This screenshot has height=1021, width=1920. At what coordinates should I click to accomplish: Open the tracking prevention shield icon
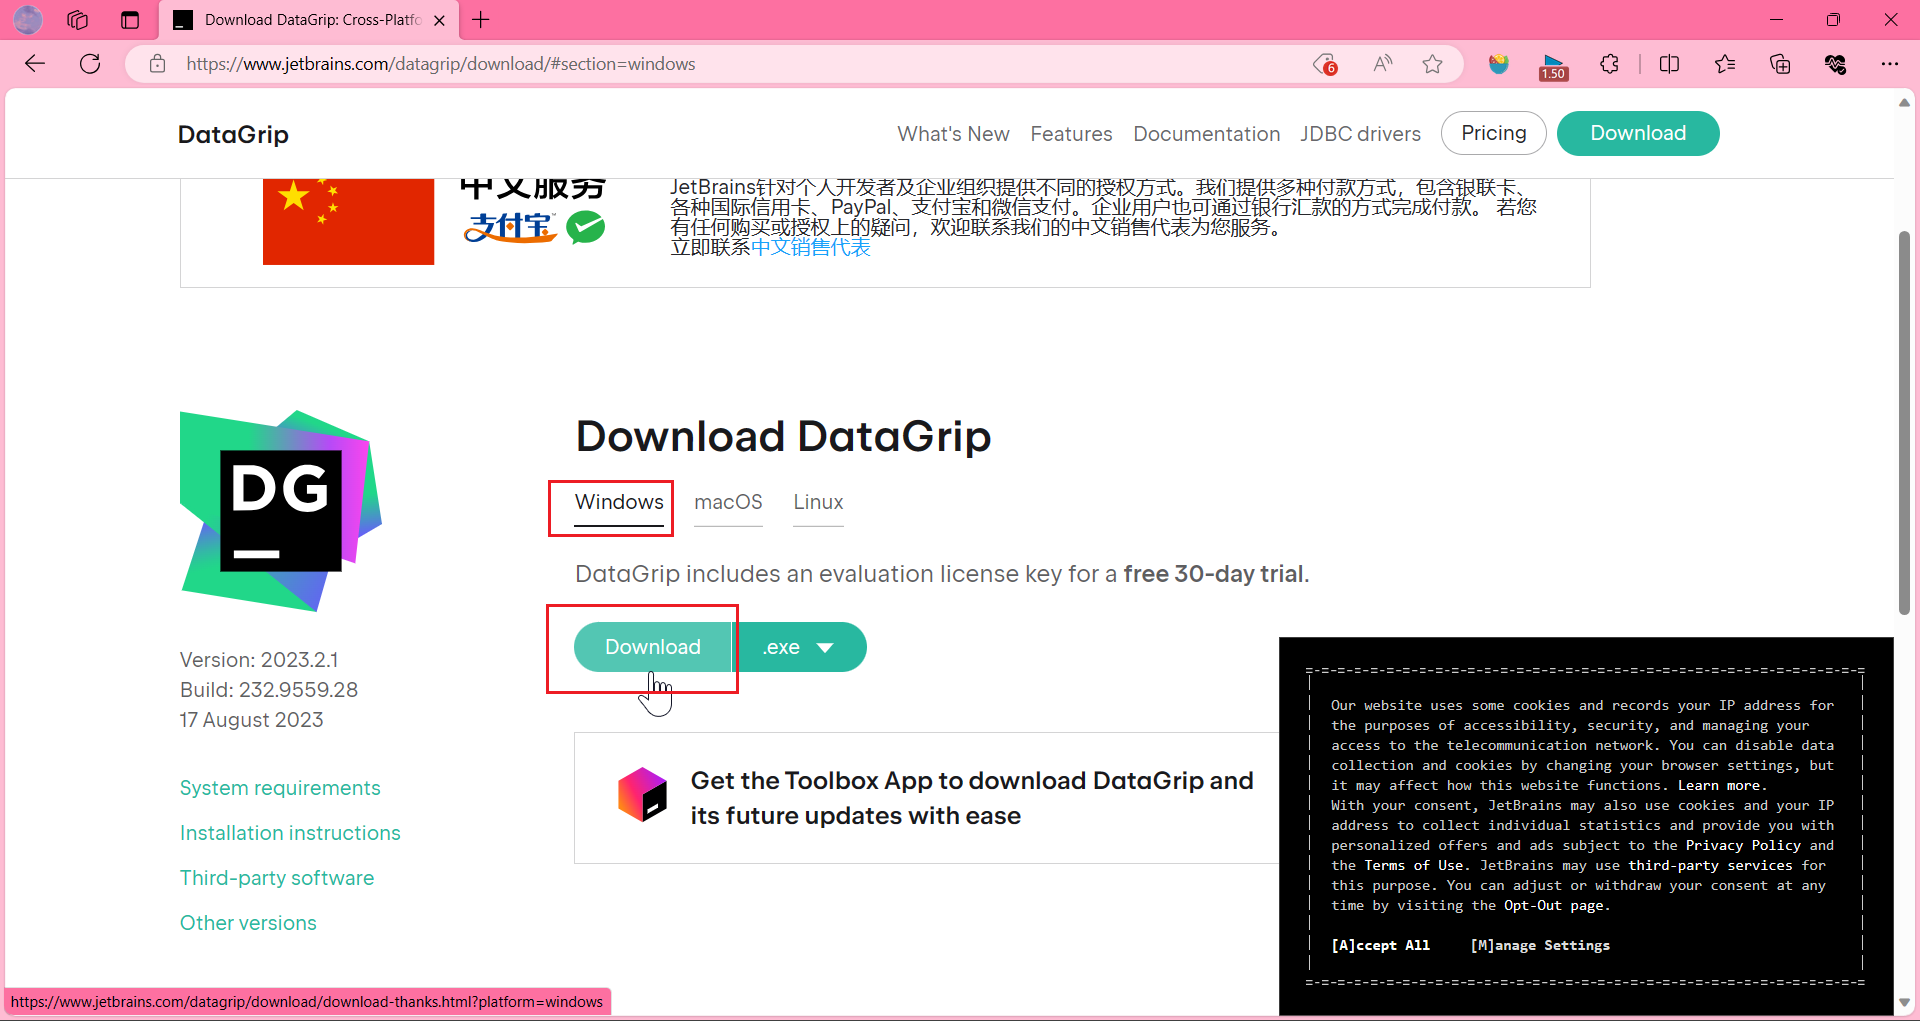tap(1325, 64)
